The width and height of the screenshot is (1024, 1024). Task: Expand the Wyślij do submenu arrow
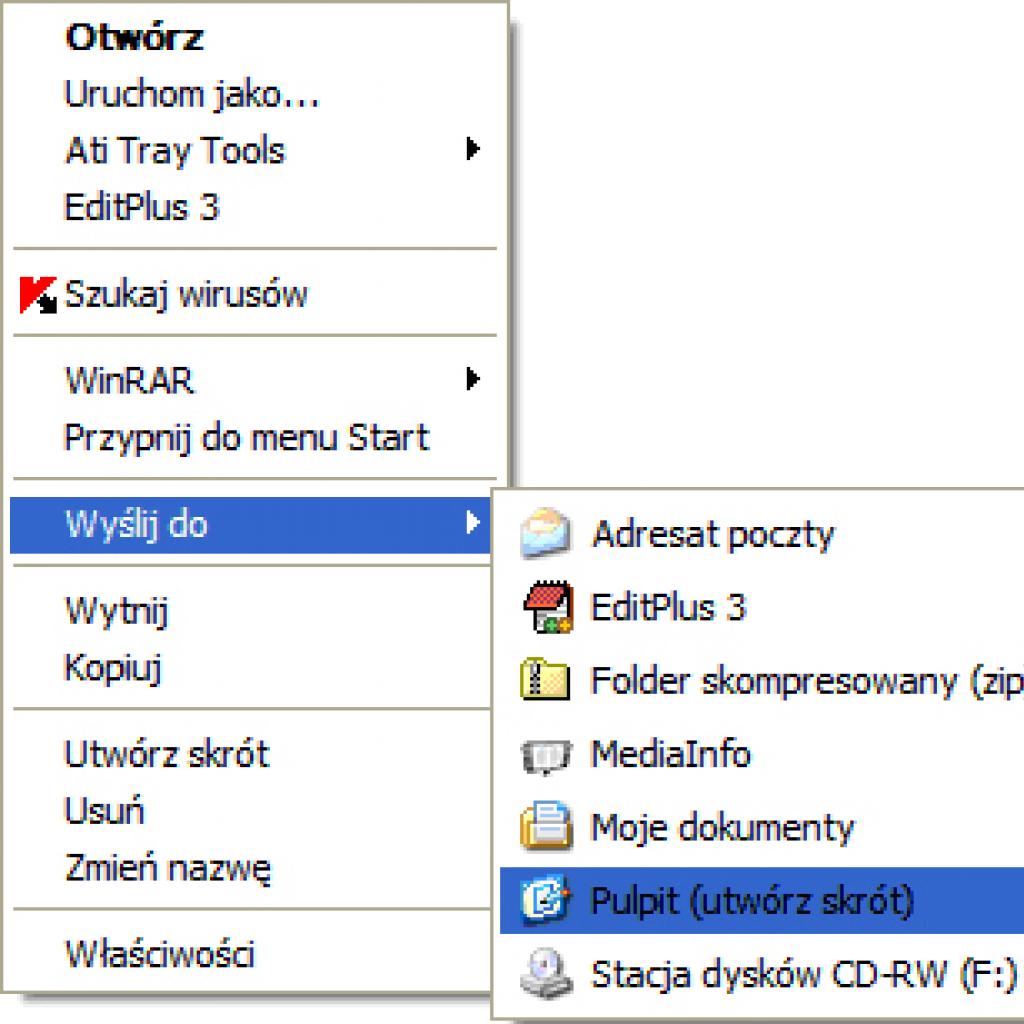[x=473, y=522]
